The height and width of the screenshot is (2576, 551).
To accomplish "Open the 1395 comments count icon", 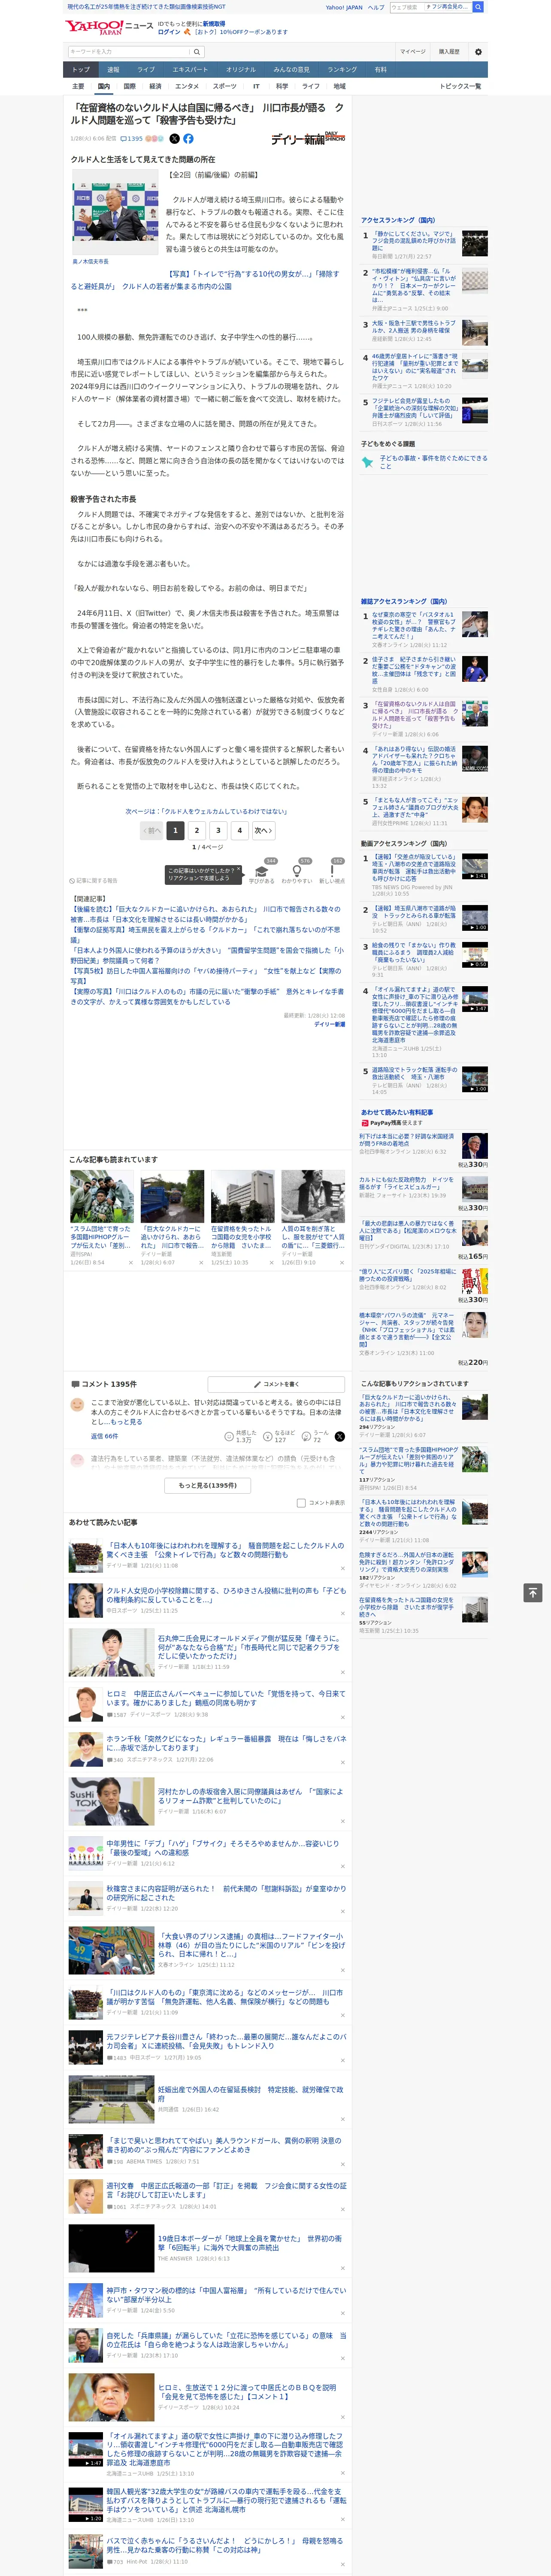I will (x=132, y=139).
